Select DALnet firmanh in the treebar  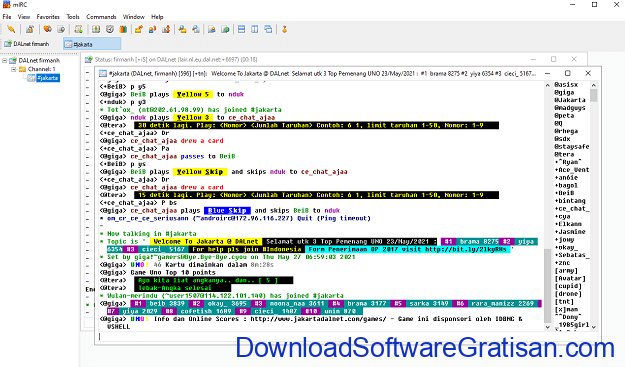click(39, 61)
